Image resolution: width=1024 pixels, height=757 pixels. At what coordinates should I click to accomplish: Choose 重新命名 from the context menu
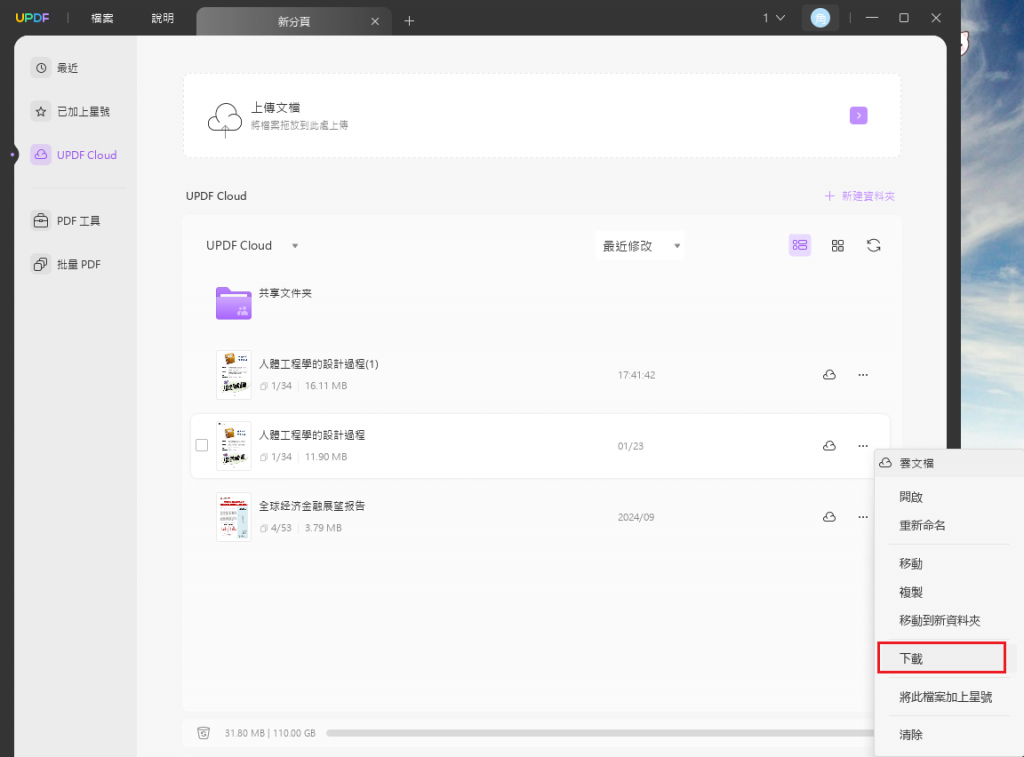[922, 526]
